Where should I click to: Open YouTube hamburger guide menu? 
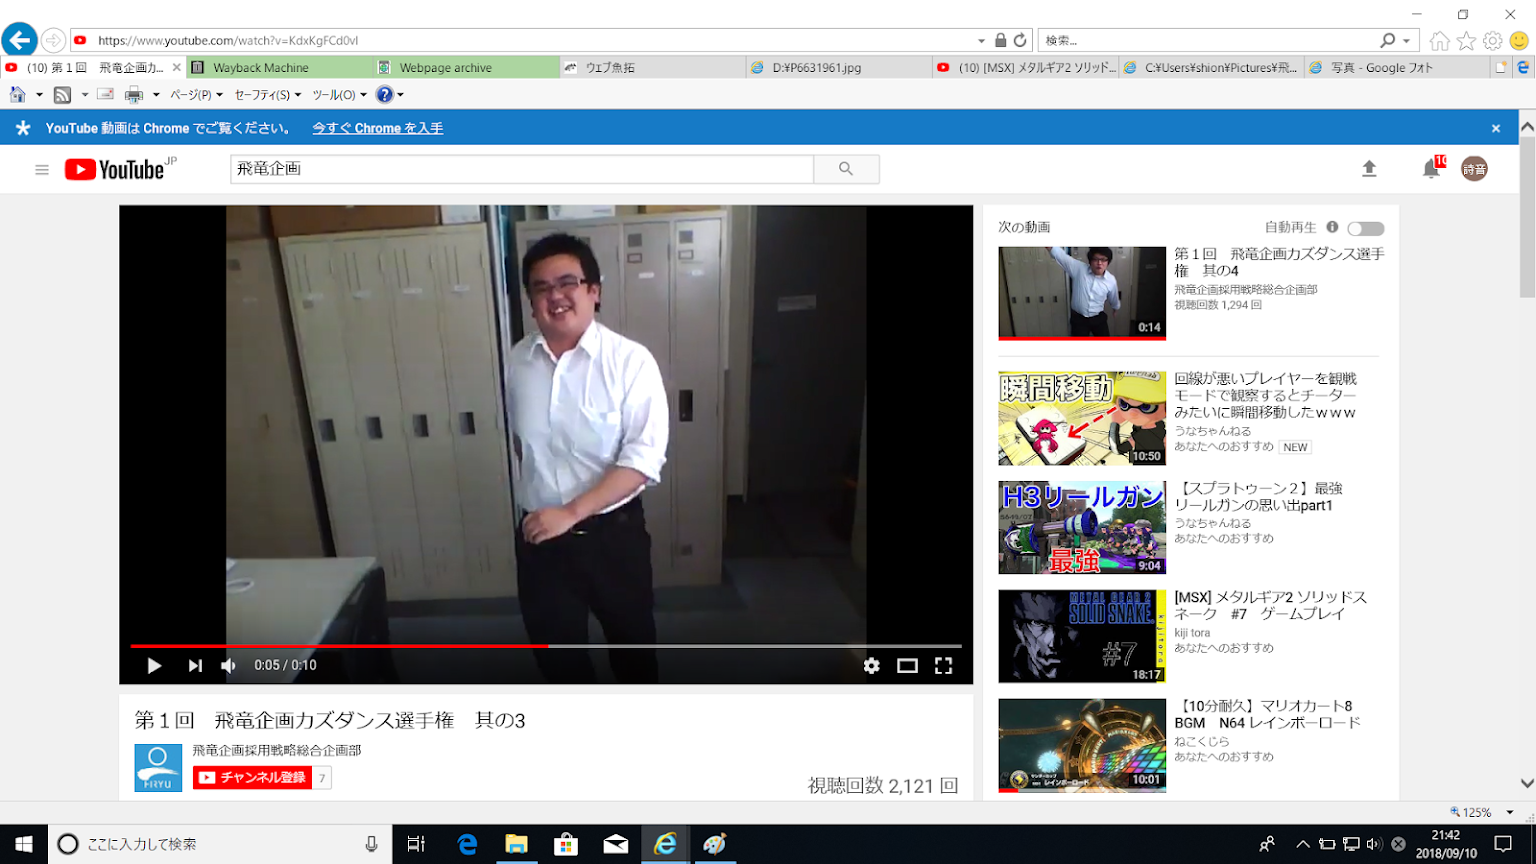(x=42, y=170)
